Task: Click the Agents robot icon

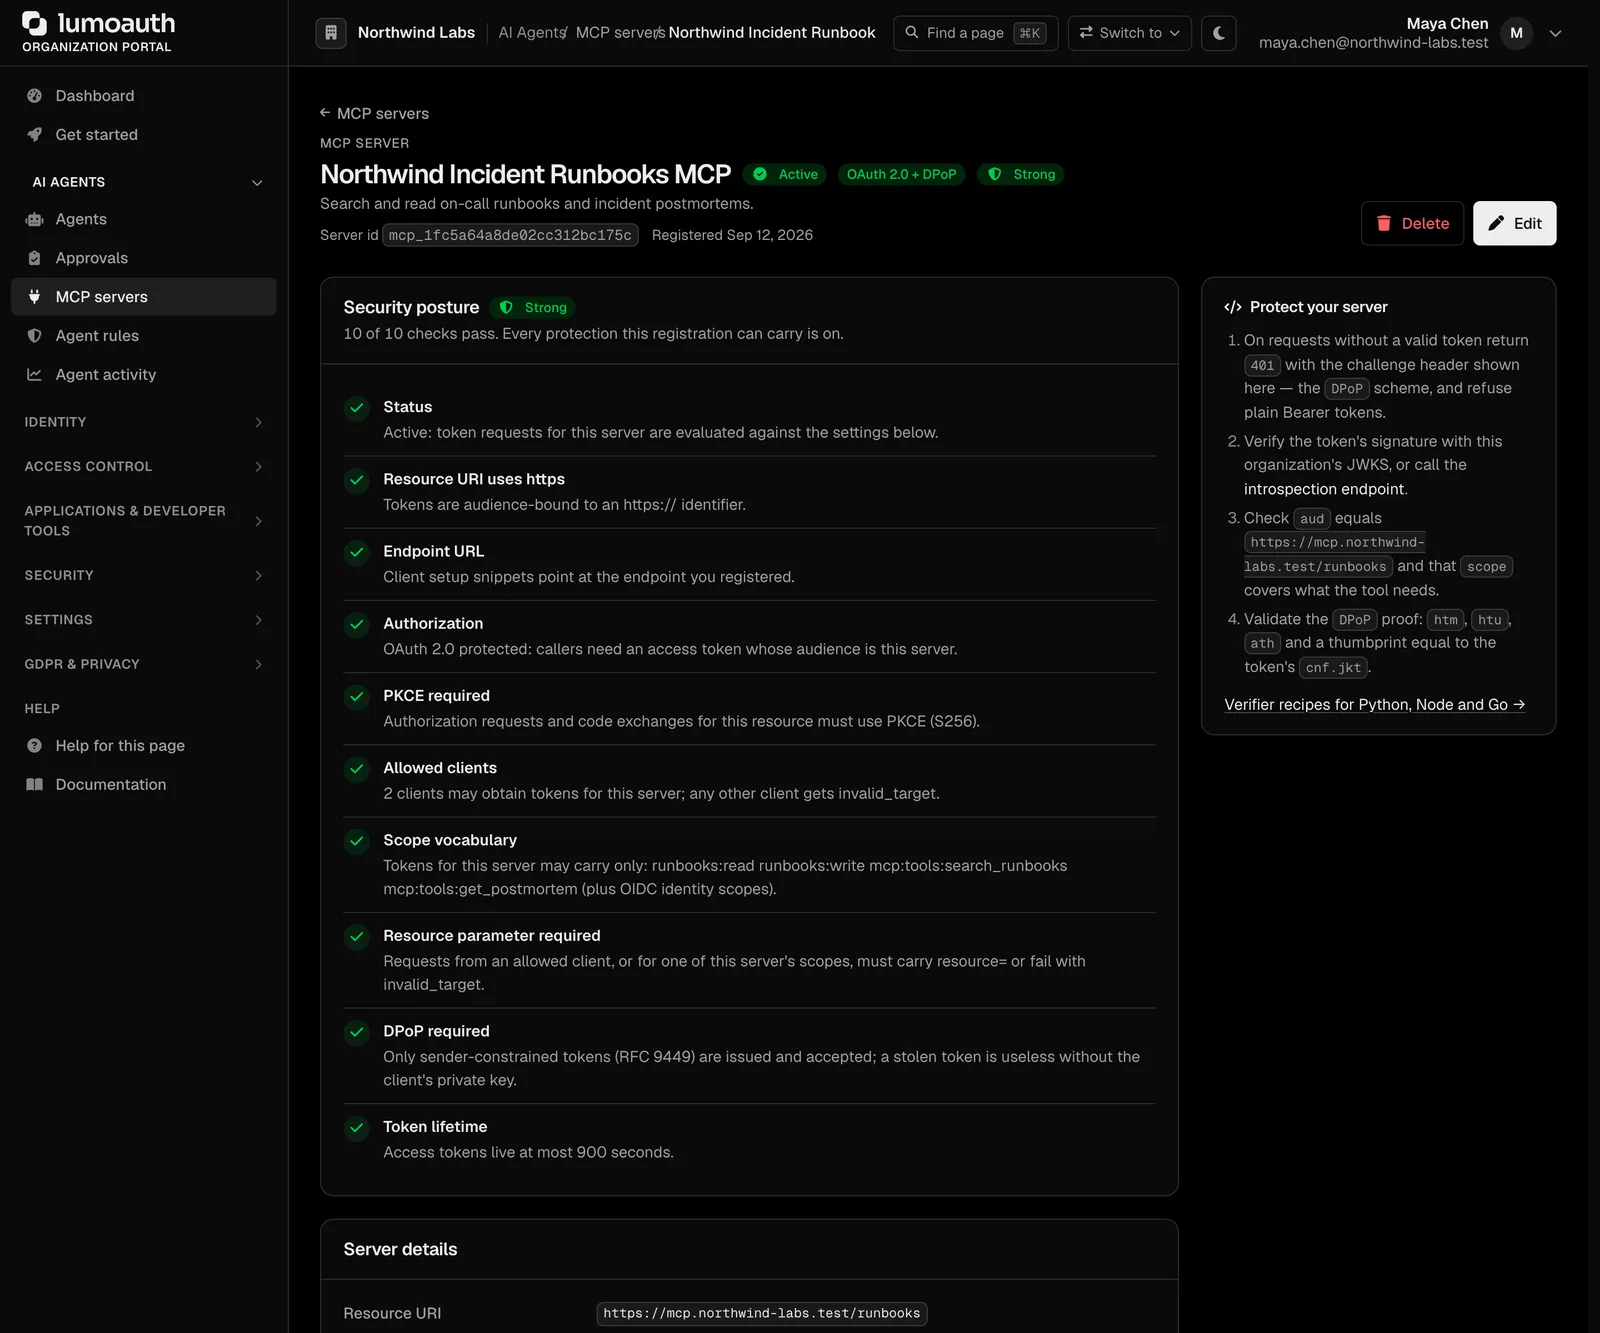Action: pos(35,219)
